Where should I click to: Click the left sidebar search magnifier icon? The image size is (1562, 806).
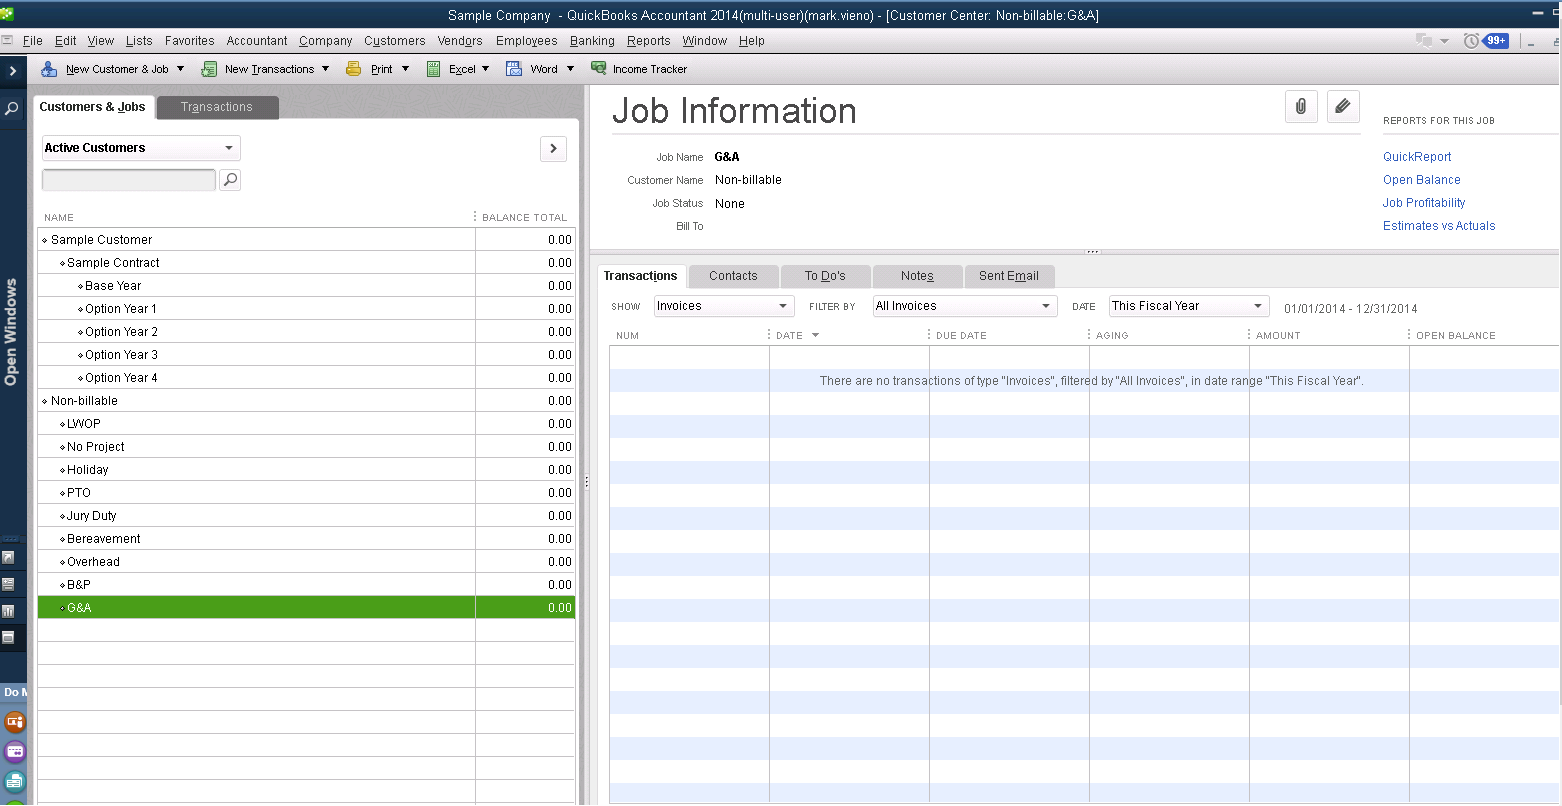12,109
